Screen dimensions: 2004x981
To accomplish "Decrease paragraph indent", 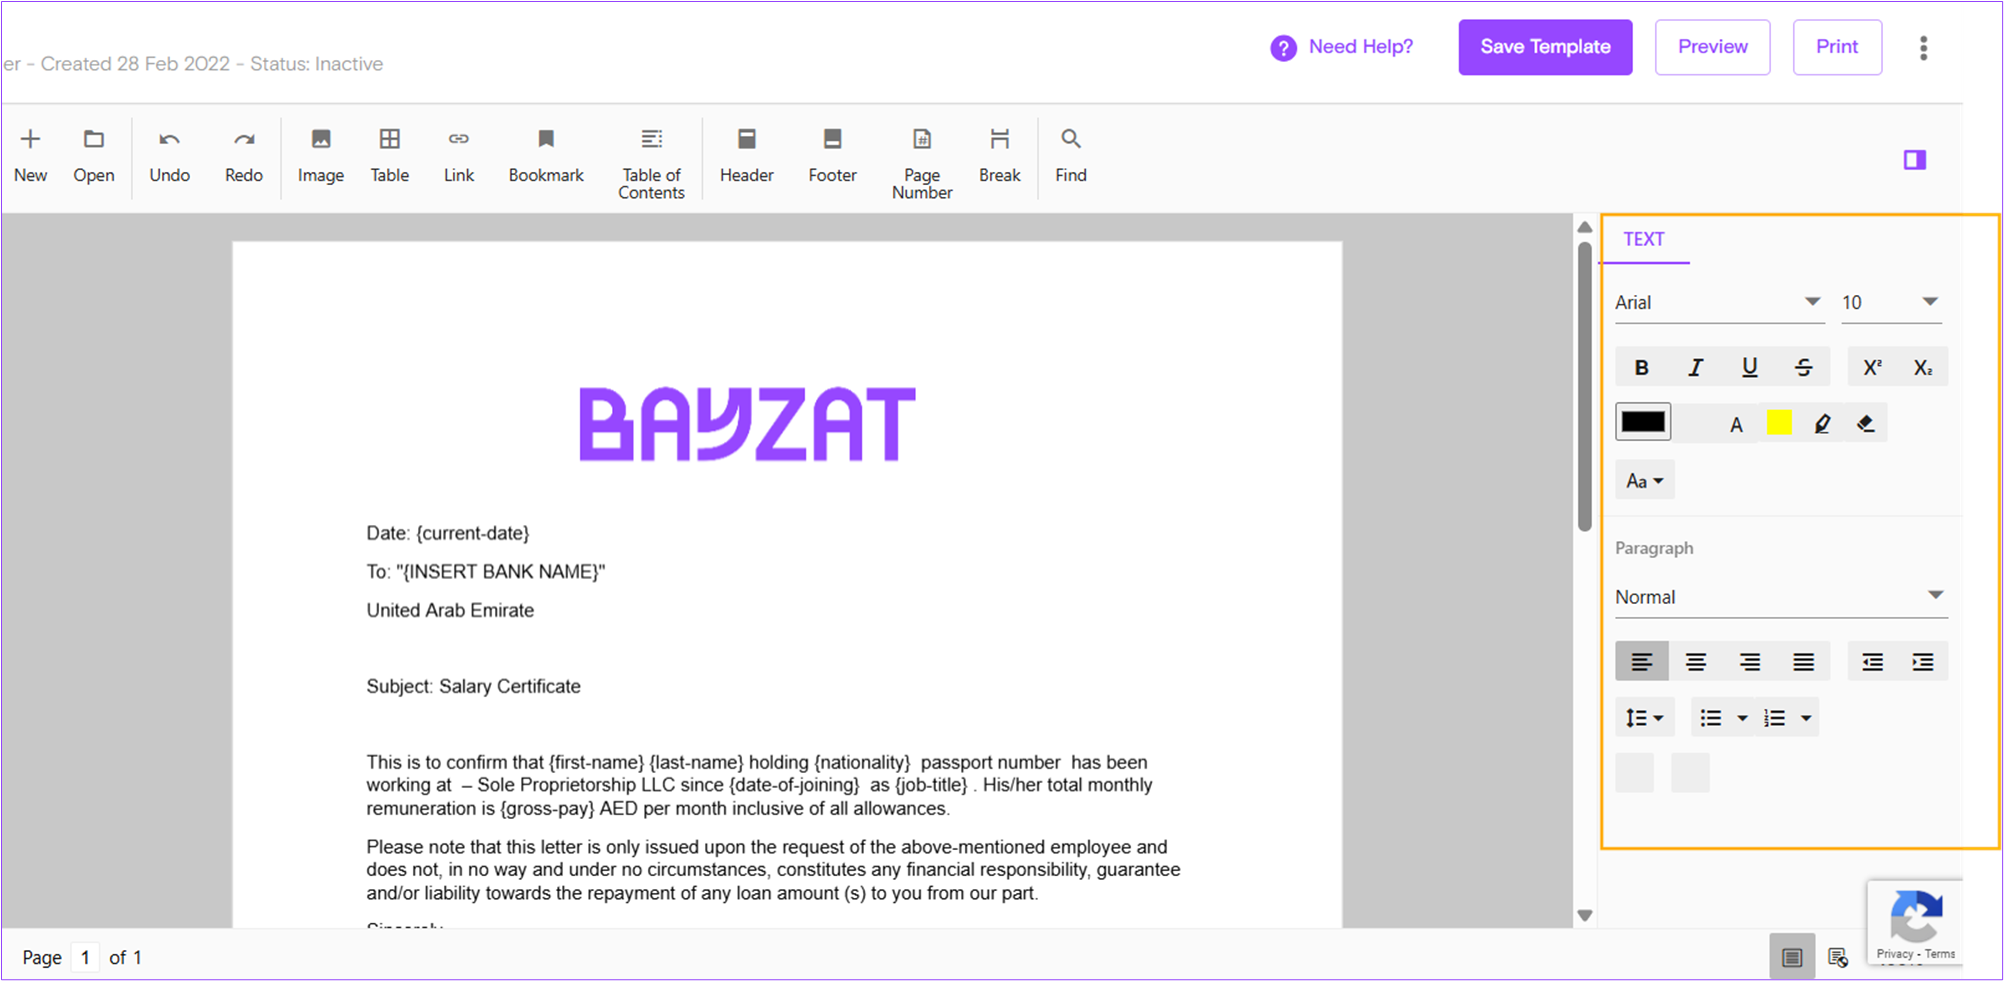I will click(x=1872, y=662).
